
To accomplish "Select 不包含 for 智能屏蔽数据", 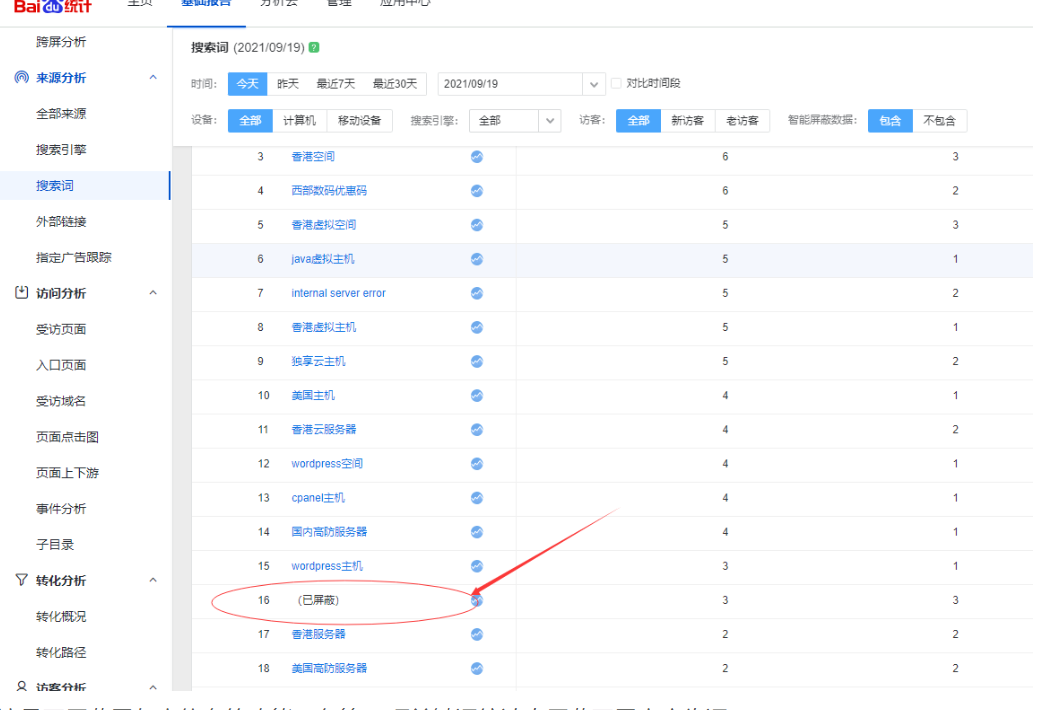I will [x=939, y=121].
